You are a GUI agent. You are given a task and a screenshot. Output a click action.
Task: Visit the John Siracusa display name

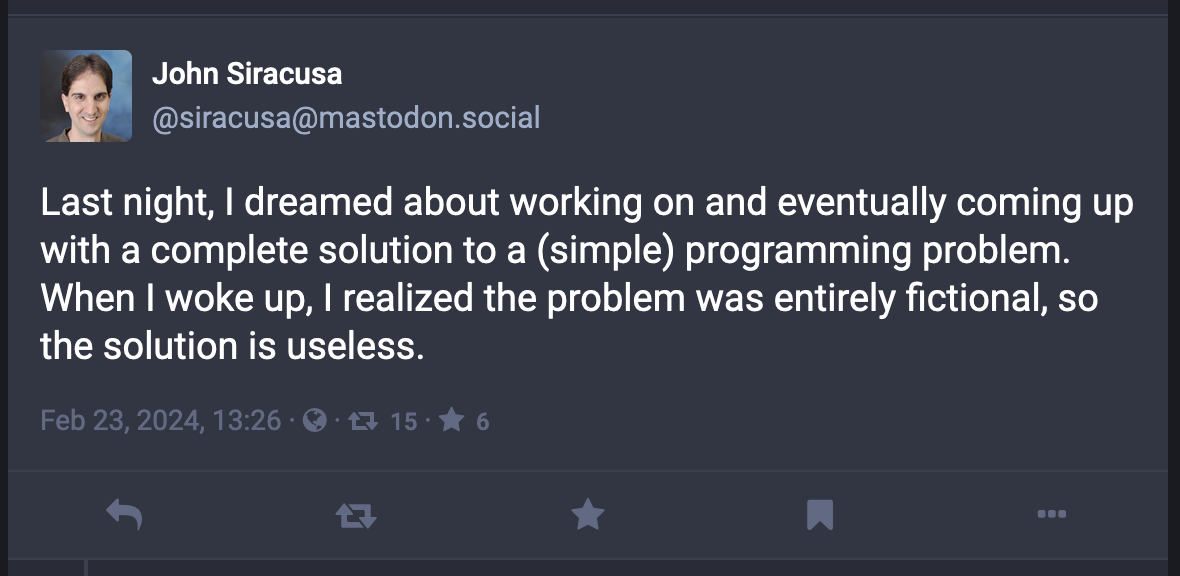(x=247, y=73)
